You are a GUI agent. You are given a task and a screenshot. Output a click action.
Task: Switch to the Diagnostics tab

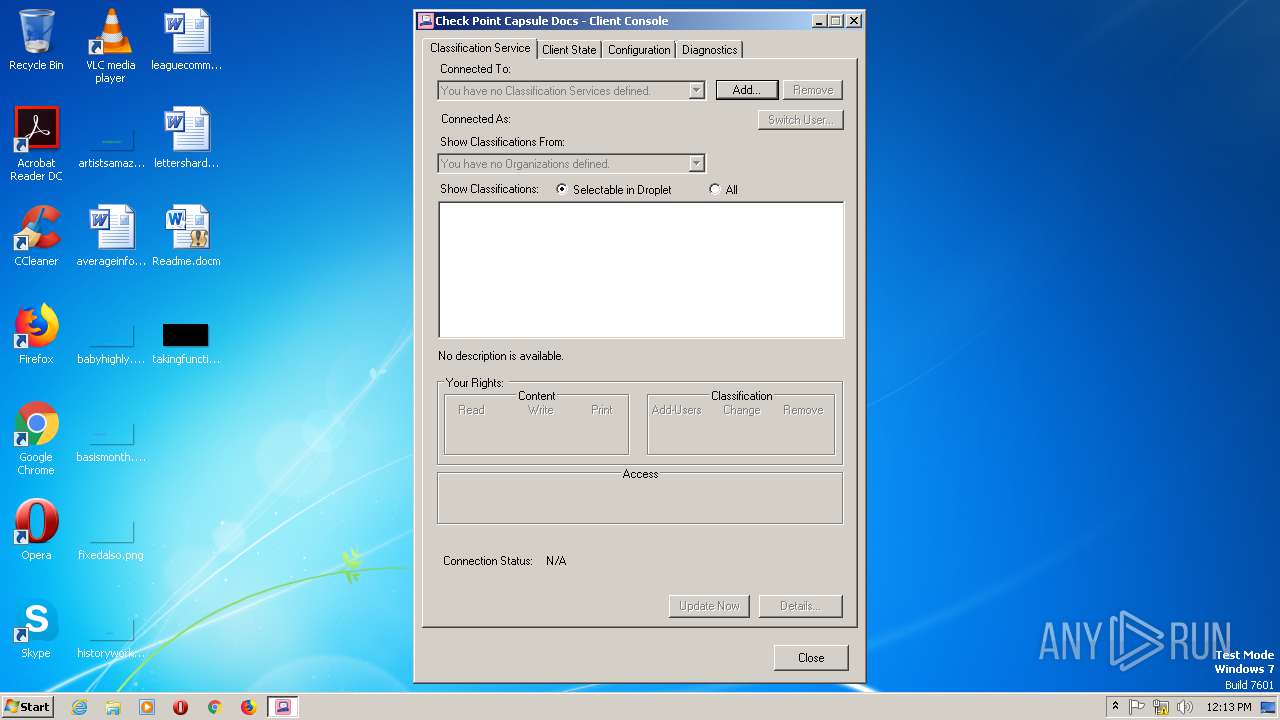710,50
